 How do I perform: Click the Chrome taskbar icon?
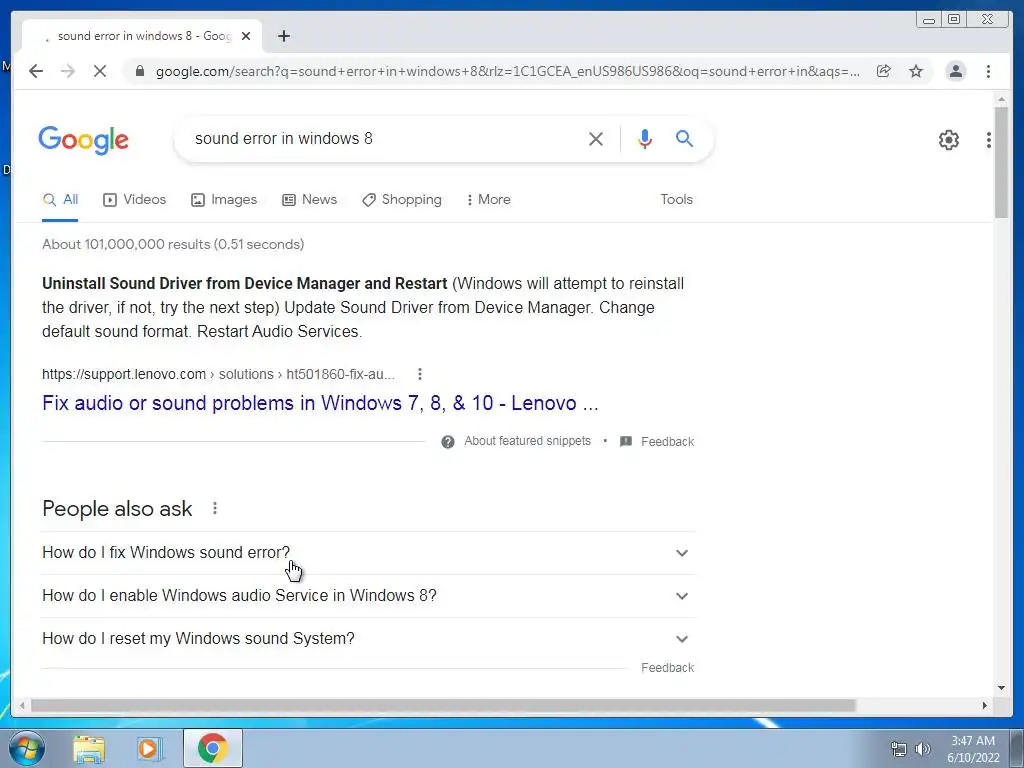[212, 749]
